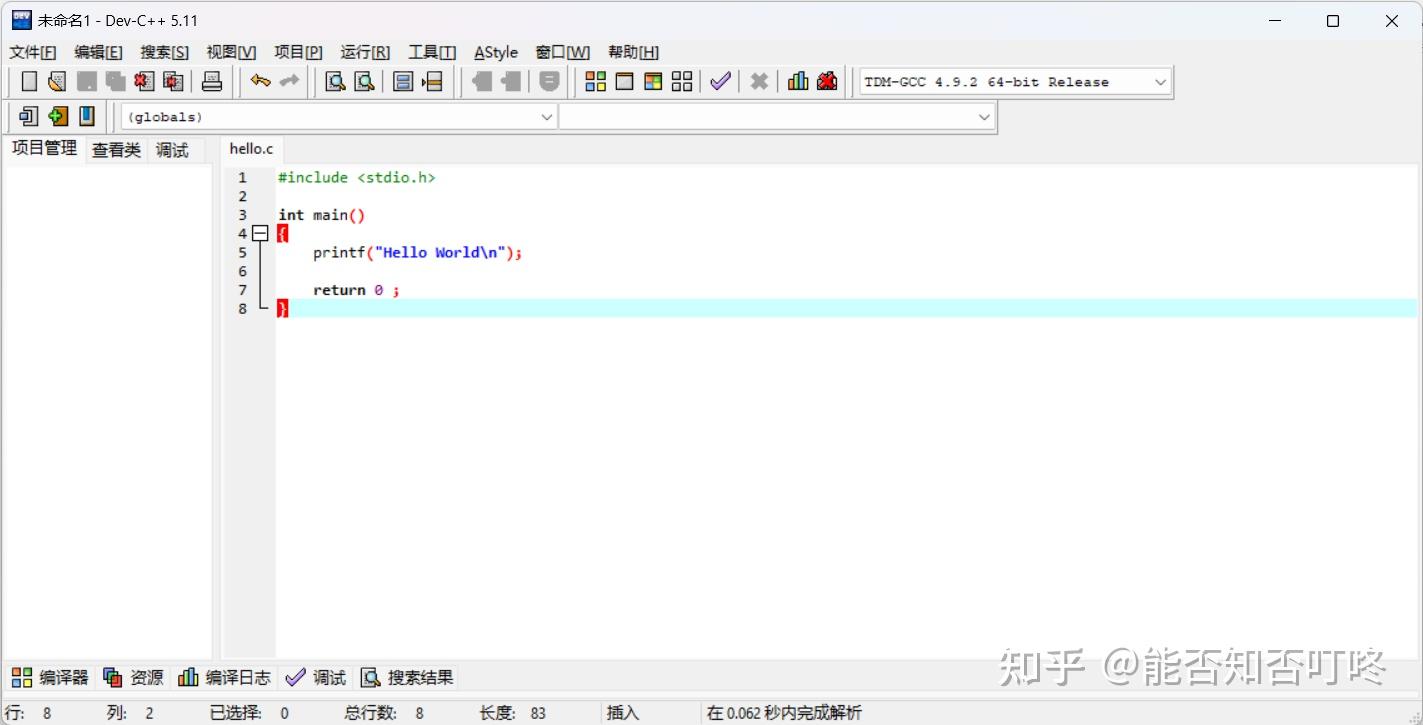Screen dimensions: 1423x725
Task: Open the TDM-GCC compiler dropdown
Action: pyautogui.click(x=1159, y=81)
